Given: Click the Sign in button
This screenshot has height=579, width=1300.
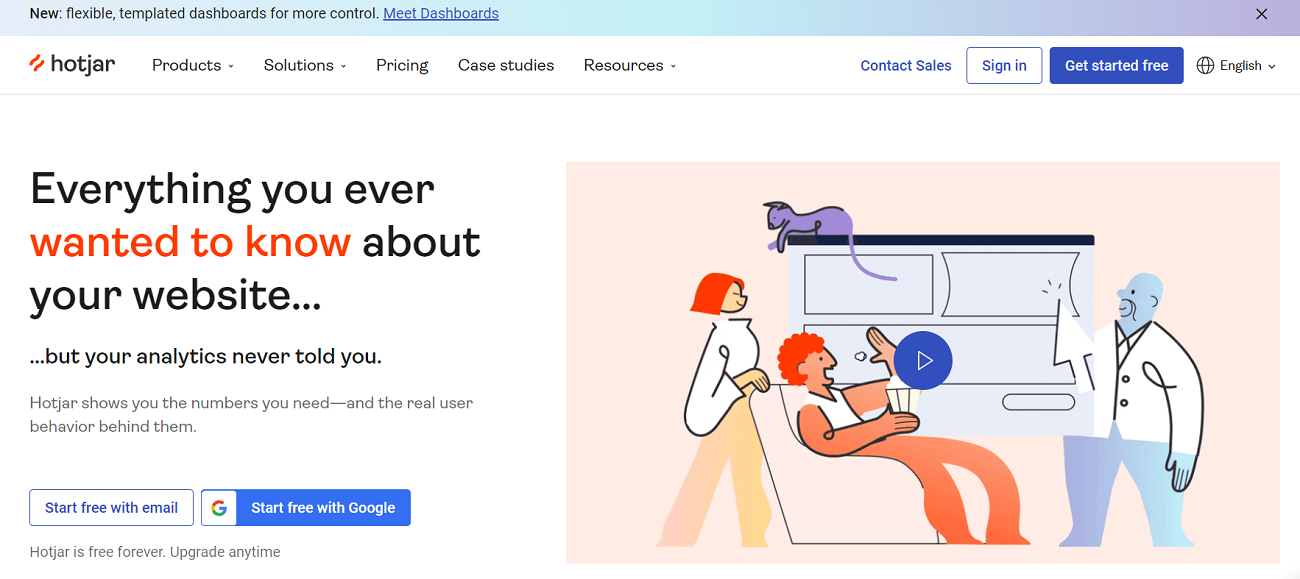Looking at the screenshot, I should click(x=1004, y=65).
